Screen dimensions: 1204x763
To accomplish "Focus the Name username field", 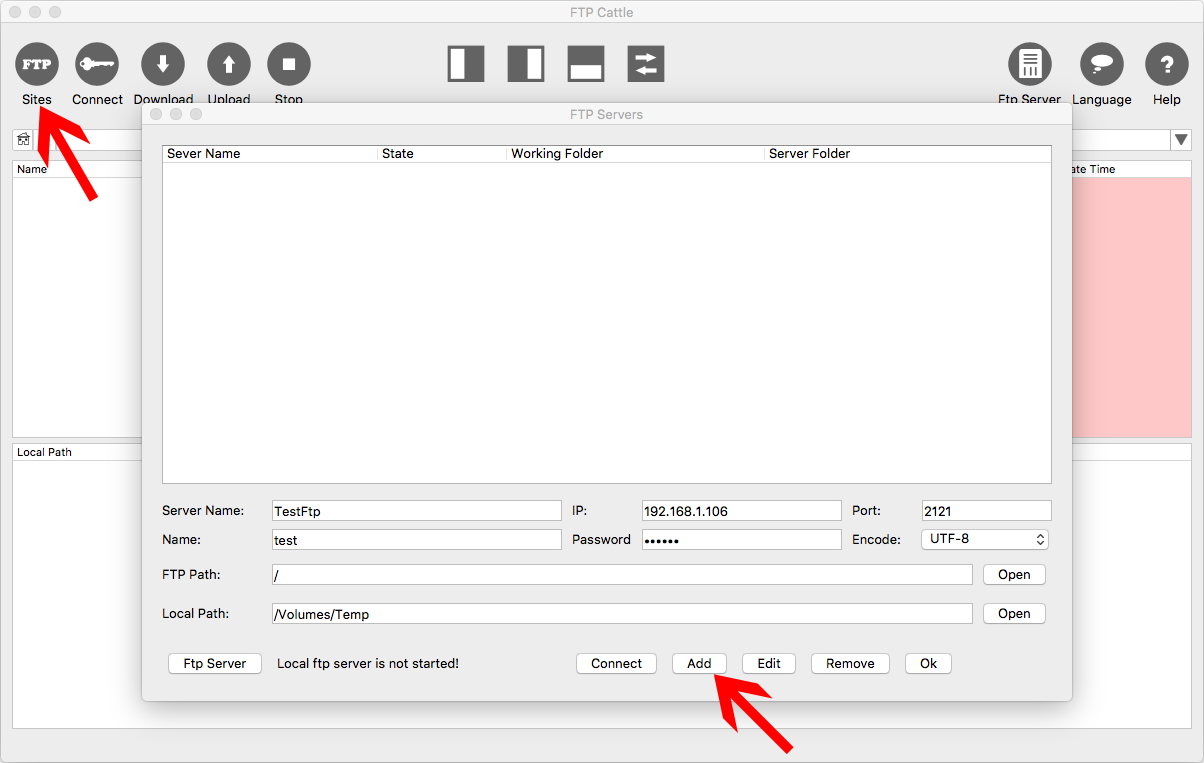I will tap(417, 540).
